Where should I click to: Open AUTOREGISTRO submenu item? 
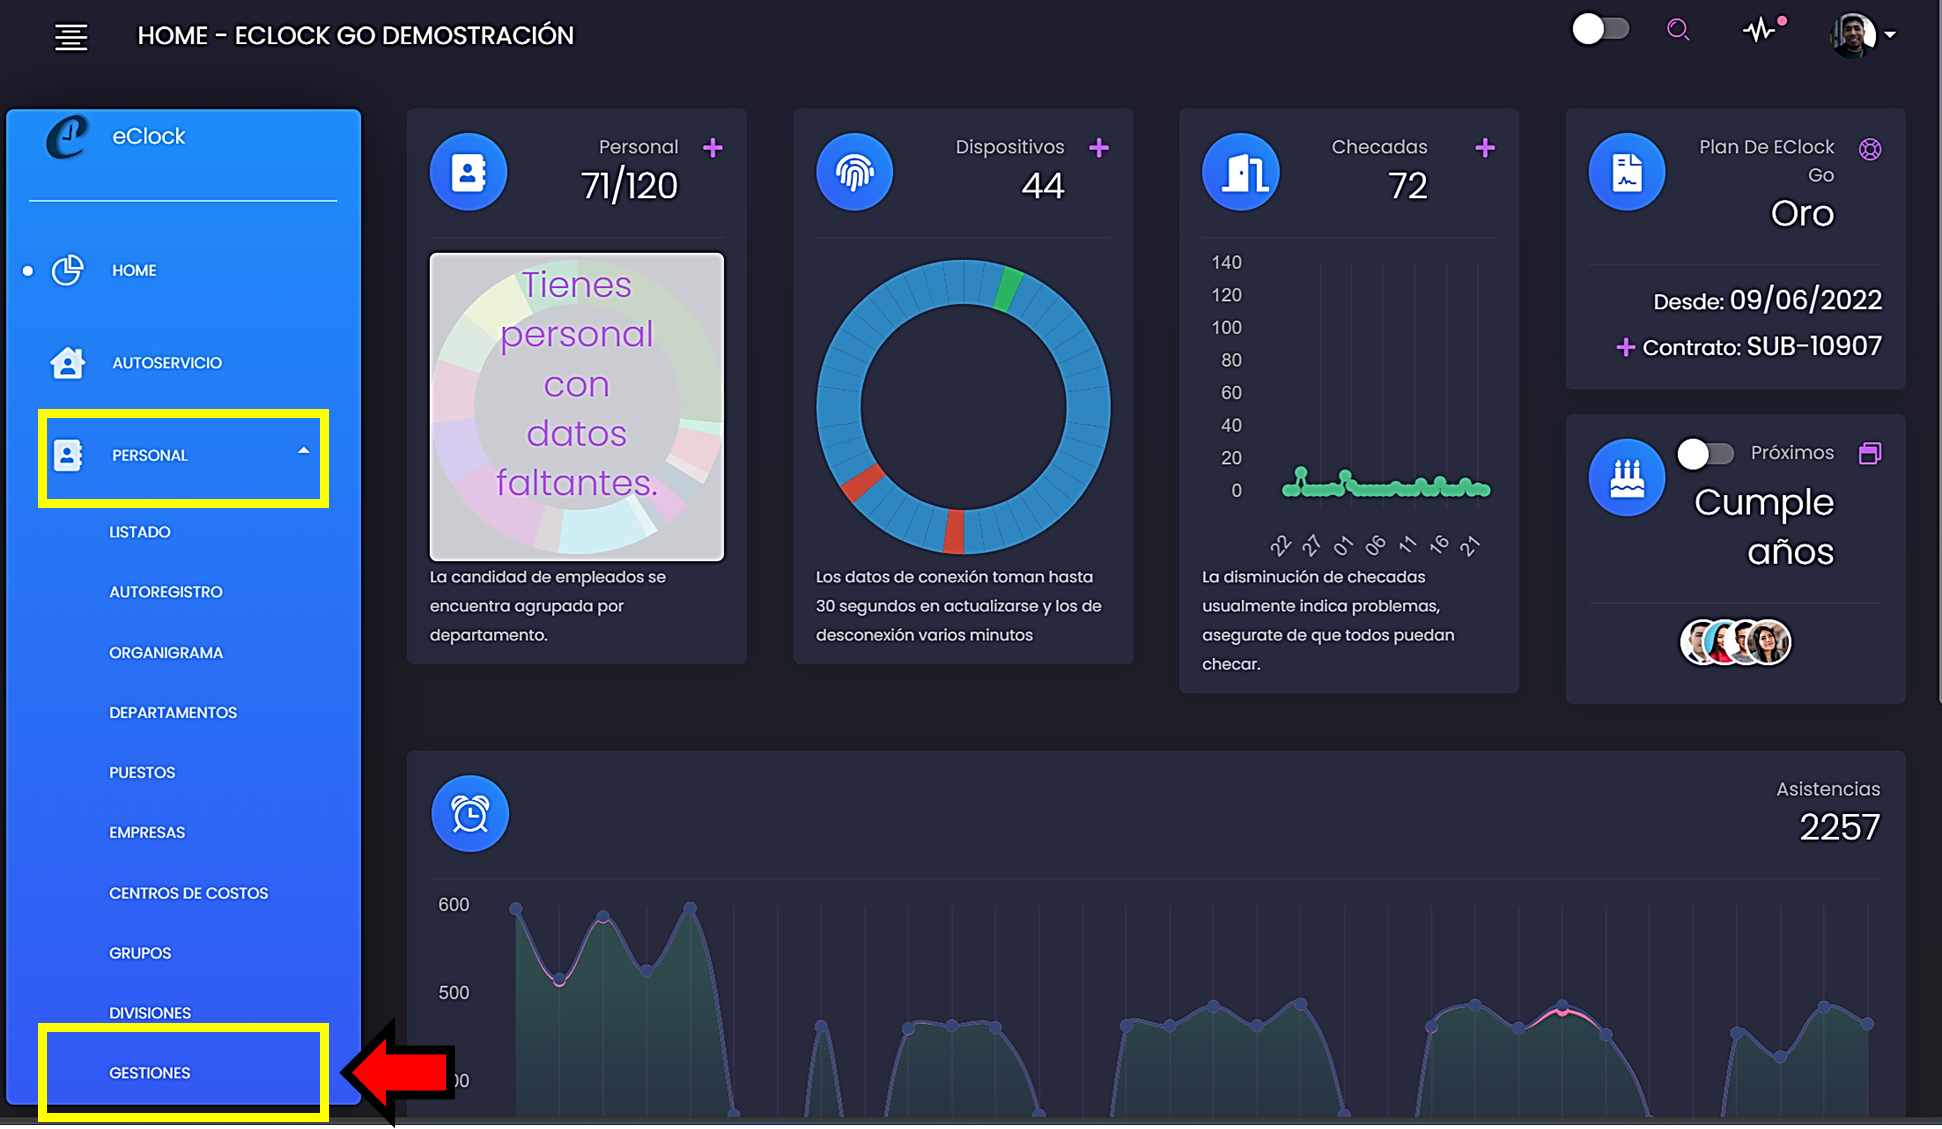(166, 592)
